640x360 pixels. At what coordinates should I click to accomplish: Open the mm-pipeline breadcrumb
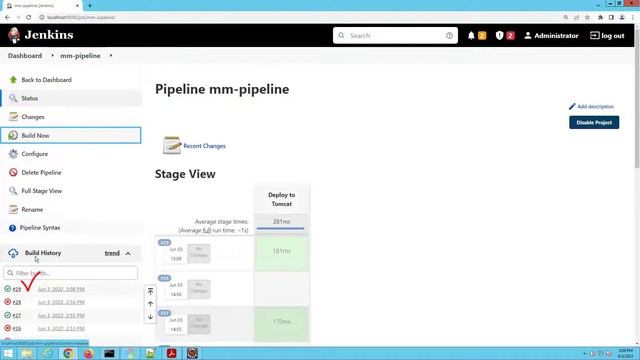click(80, 56)
